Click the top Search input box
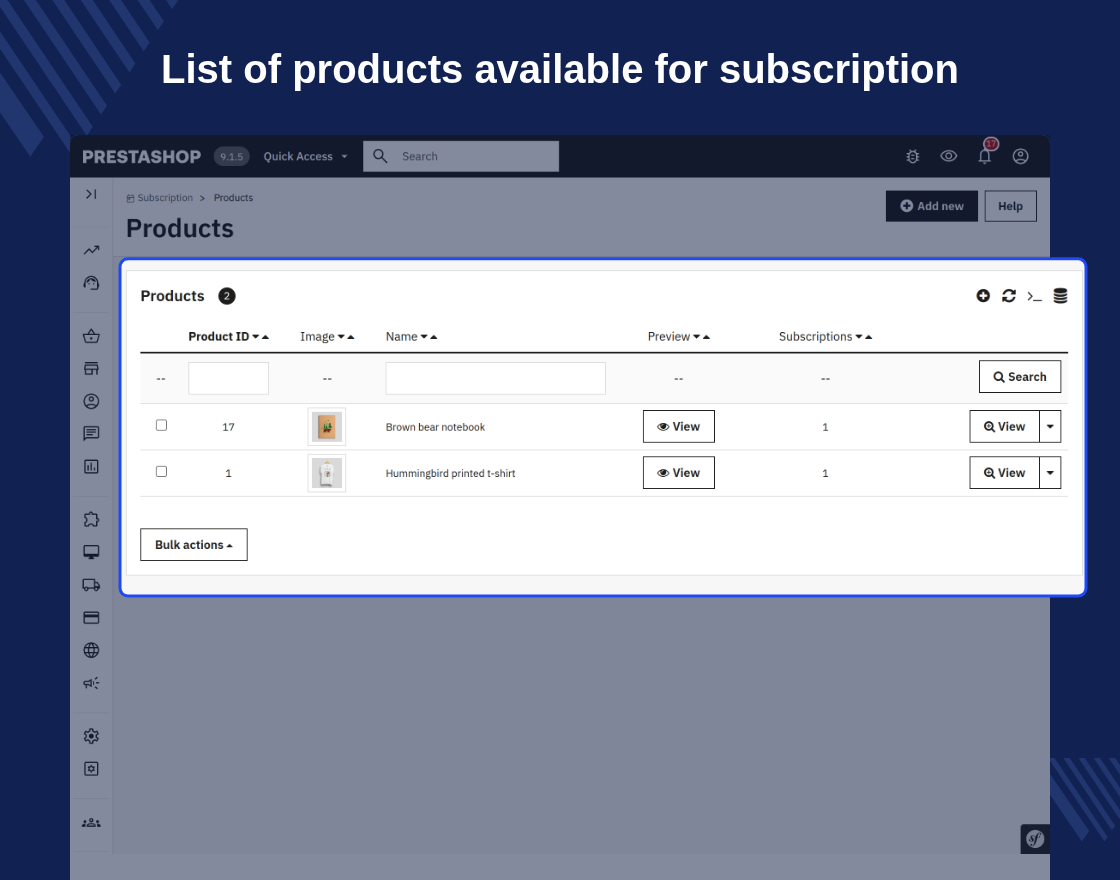Viewport: 1120px width, 880px height. 461,156
